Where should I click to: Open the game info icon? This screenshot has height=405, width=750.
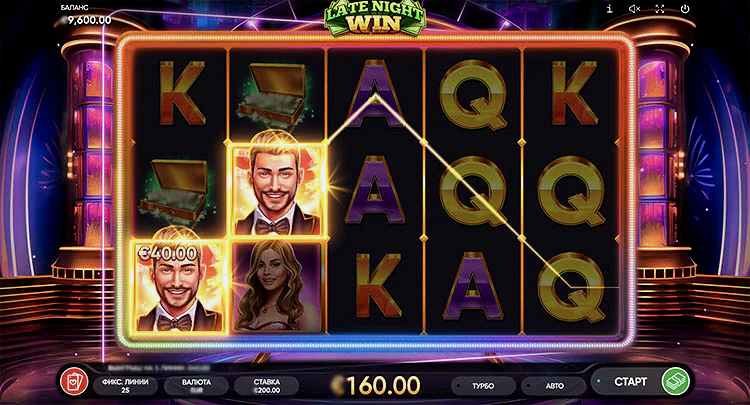(x=609, y=9)
